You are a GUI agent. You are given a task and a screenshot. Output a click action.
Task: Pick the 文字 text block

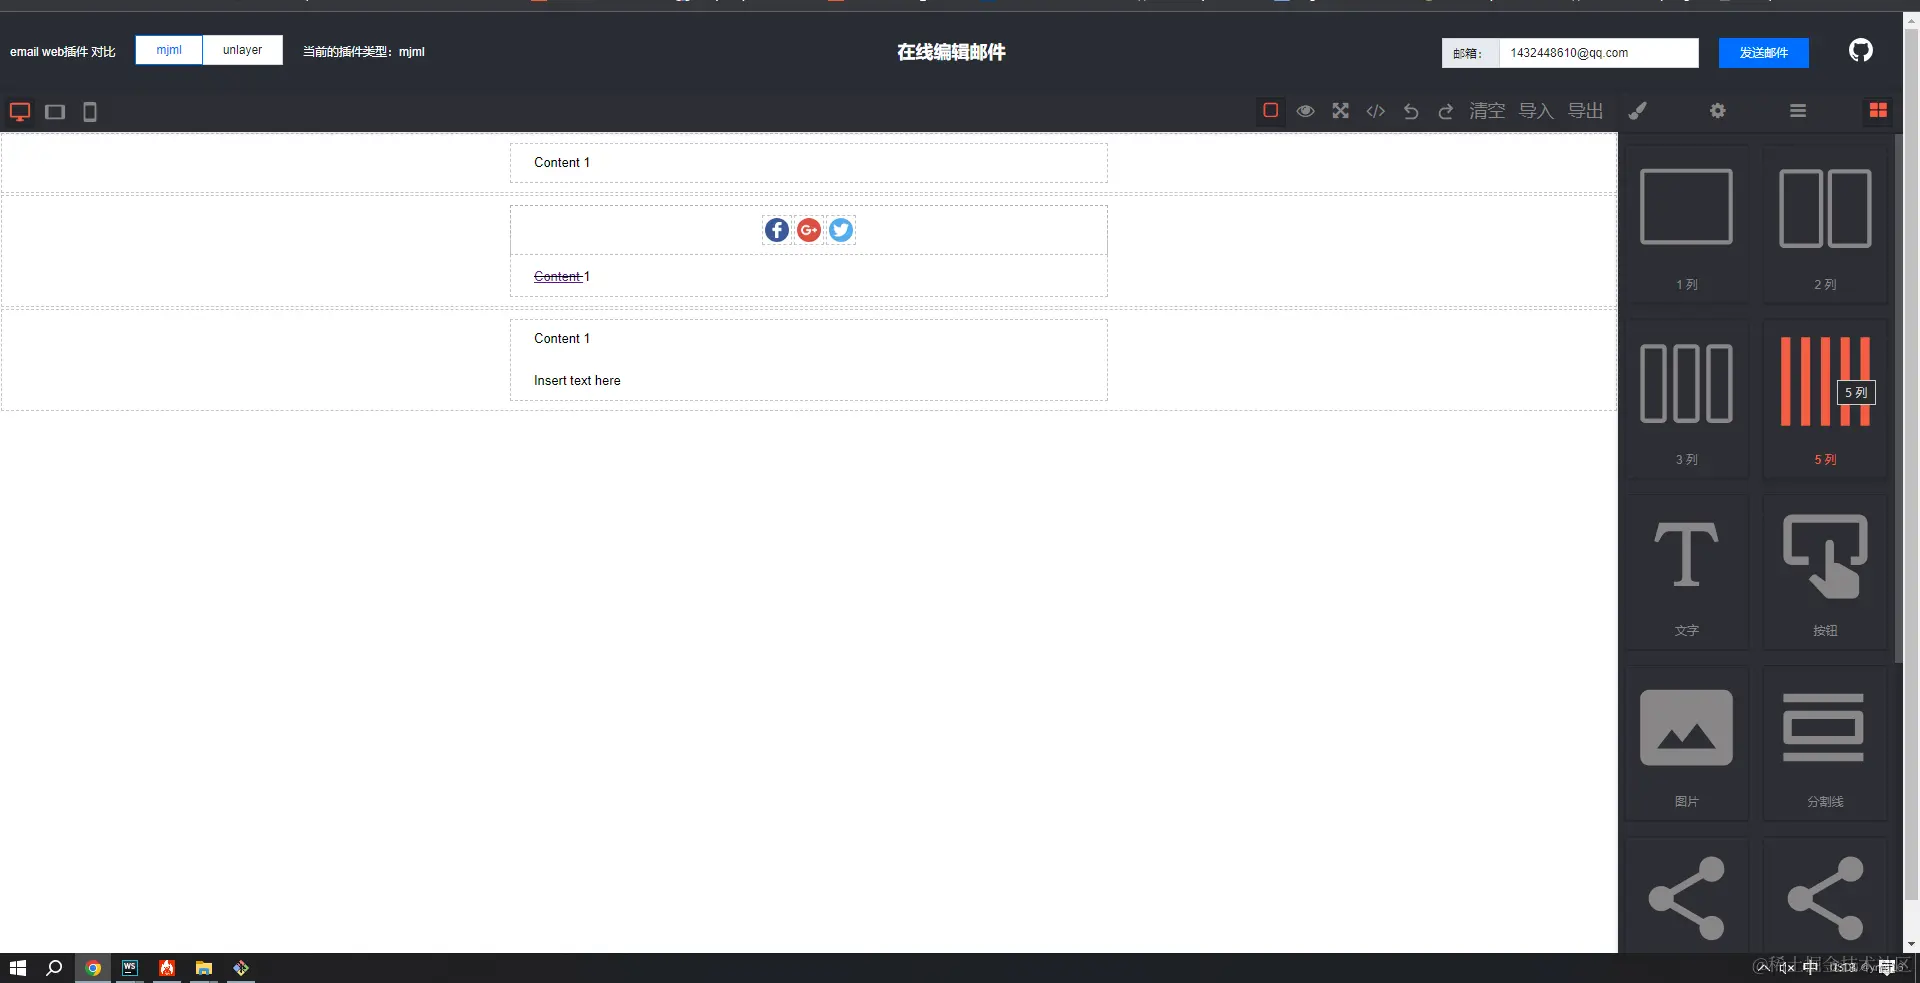pyautogui.click(x=1687, y=572)
